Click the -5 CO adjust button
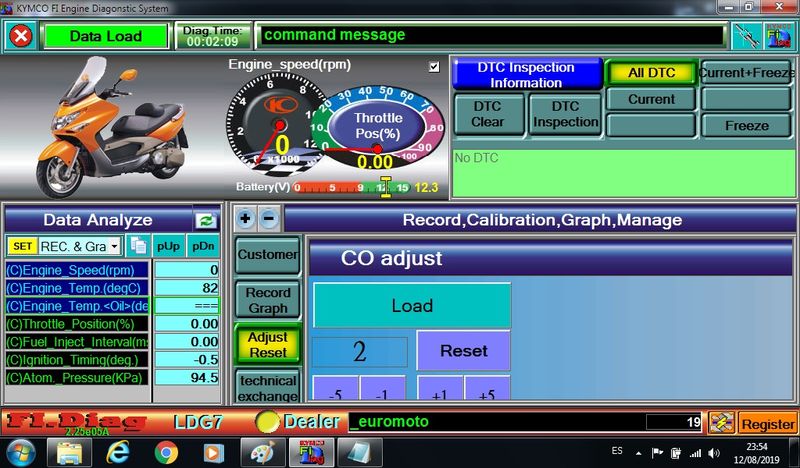800x468 pixels. (335, 390)
